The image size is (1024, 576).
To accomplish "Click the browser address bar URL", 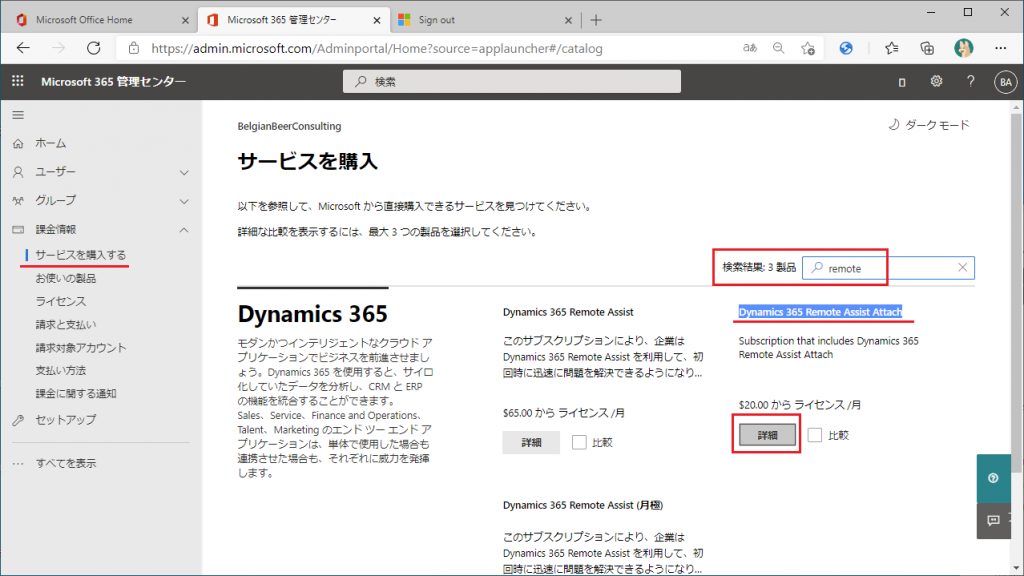I will 377,48.
